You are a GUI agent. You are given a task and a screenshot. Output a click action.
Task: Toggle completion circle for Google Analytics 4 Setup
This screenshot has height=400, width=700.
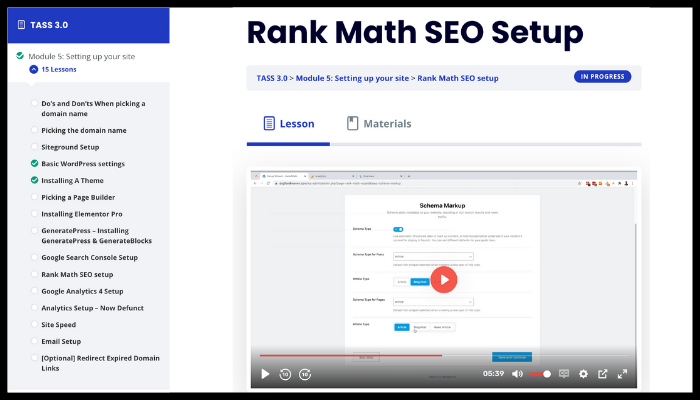pyautogui.click(x=34, y=291)
